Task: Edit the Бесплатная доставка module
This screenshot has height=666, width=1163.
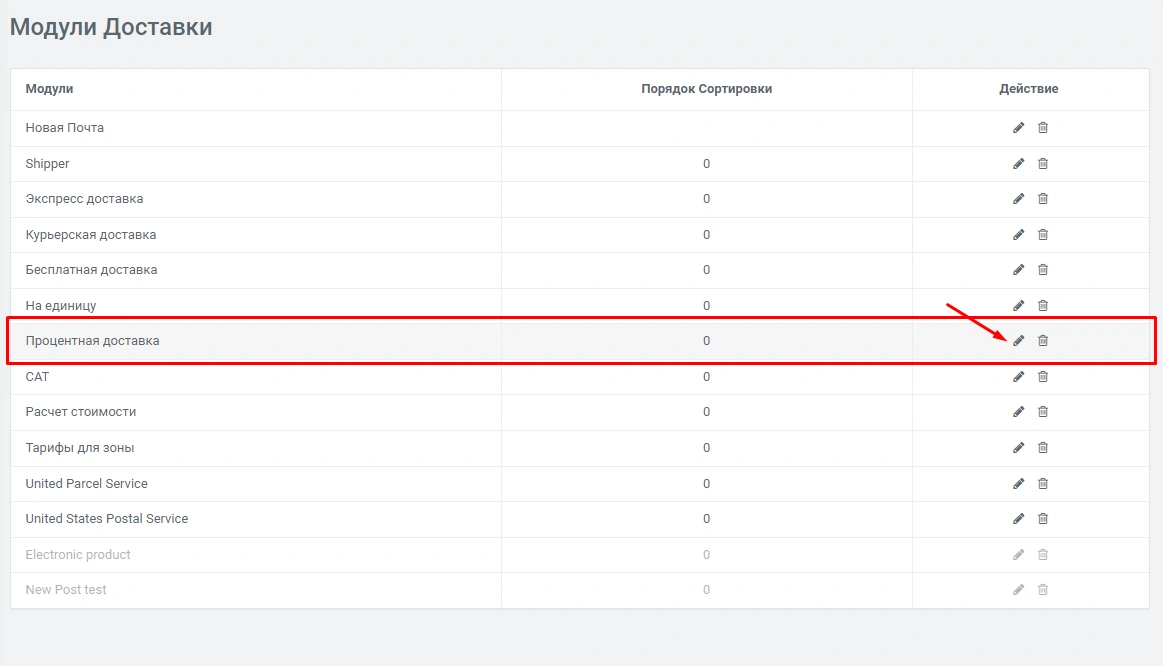Action: (1018, 270)
